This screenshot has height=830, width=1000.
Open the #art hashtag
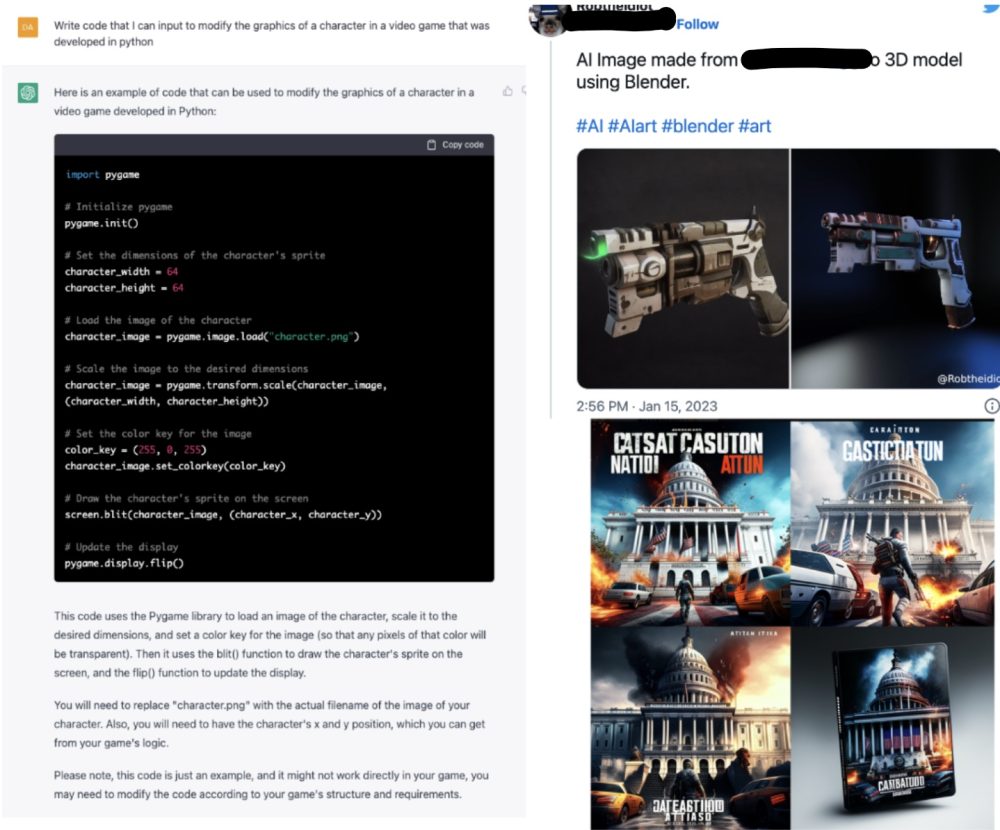754,126
